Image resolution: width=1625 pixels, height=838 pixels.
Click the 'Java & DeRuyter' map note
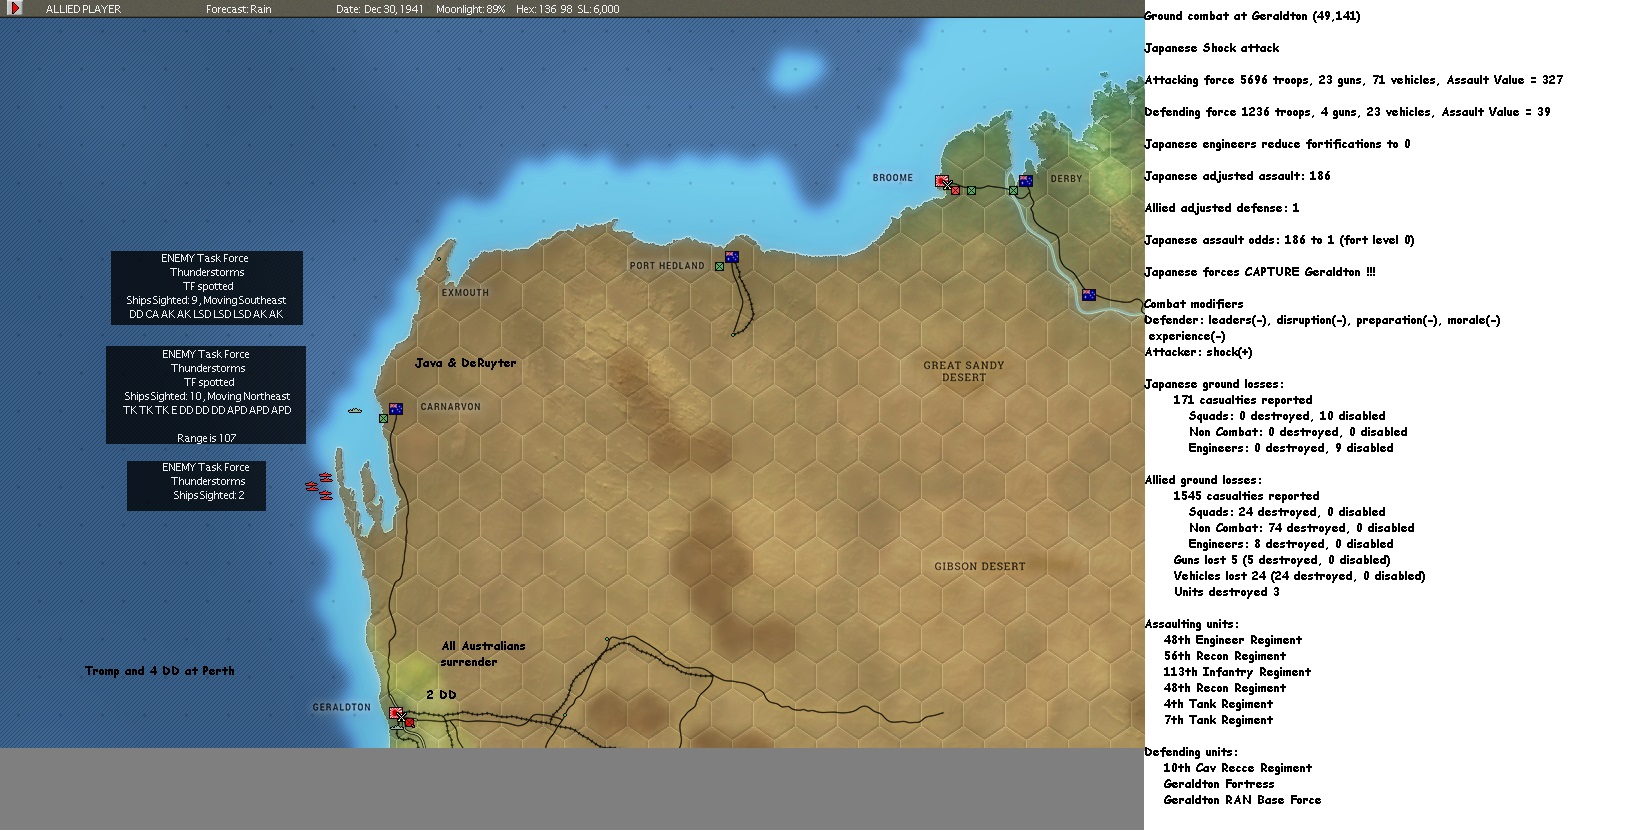pyautogui.click(x=466, y=363)
